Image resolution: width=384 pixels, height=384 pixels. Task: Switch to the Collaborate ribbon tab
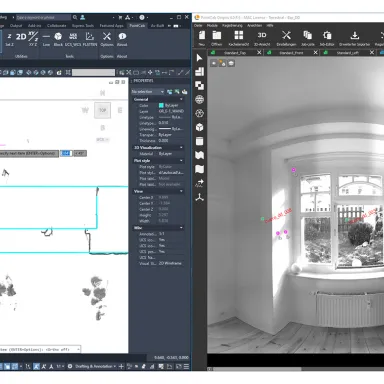(56, 26)
